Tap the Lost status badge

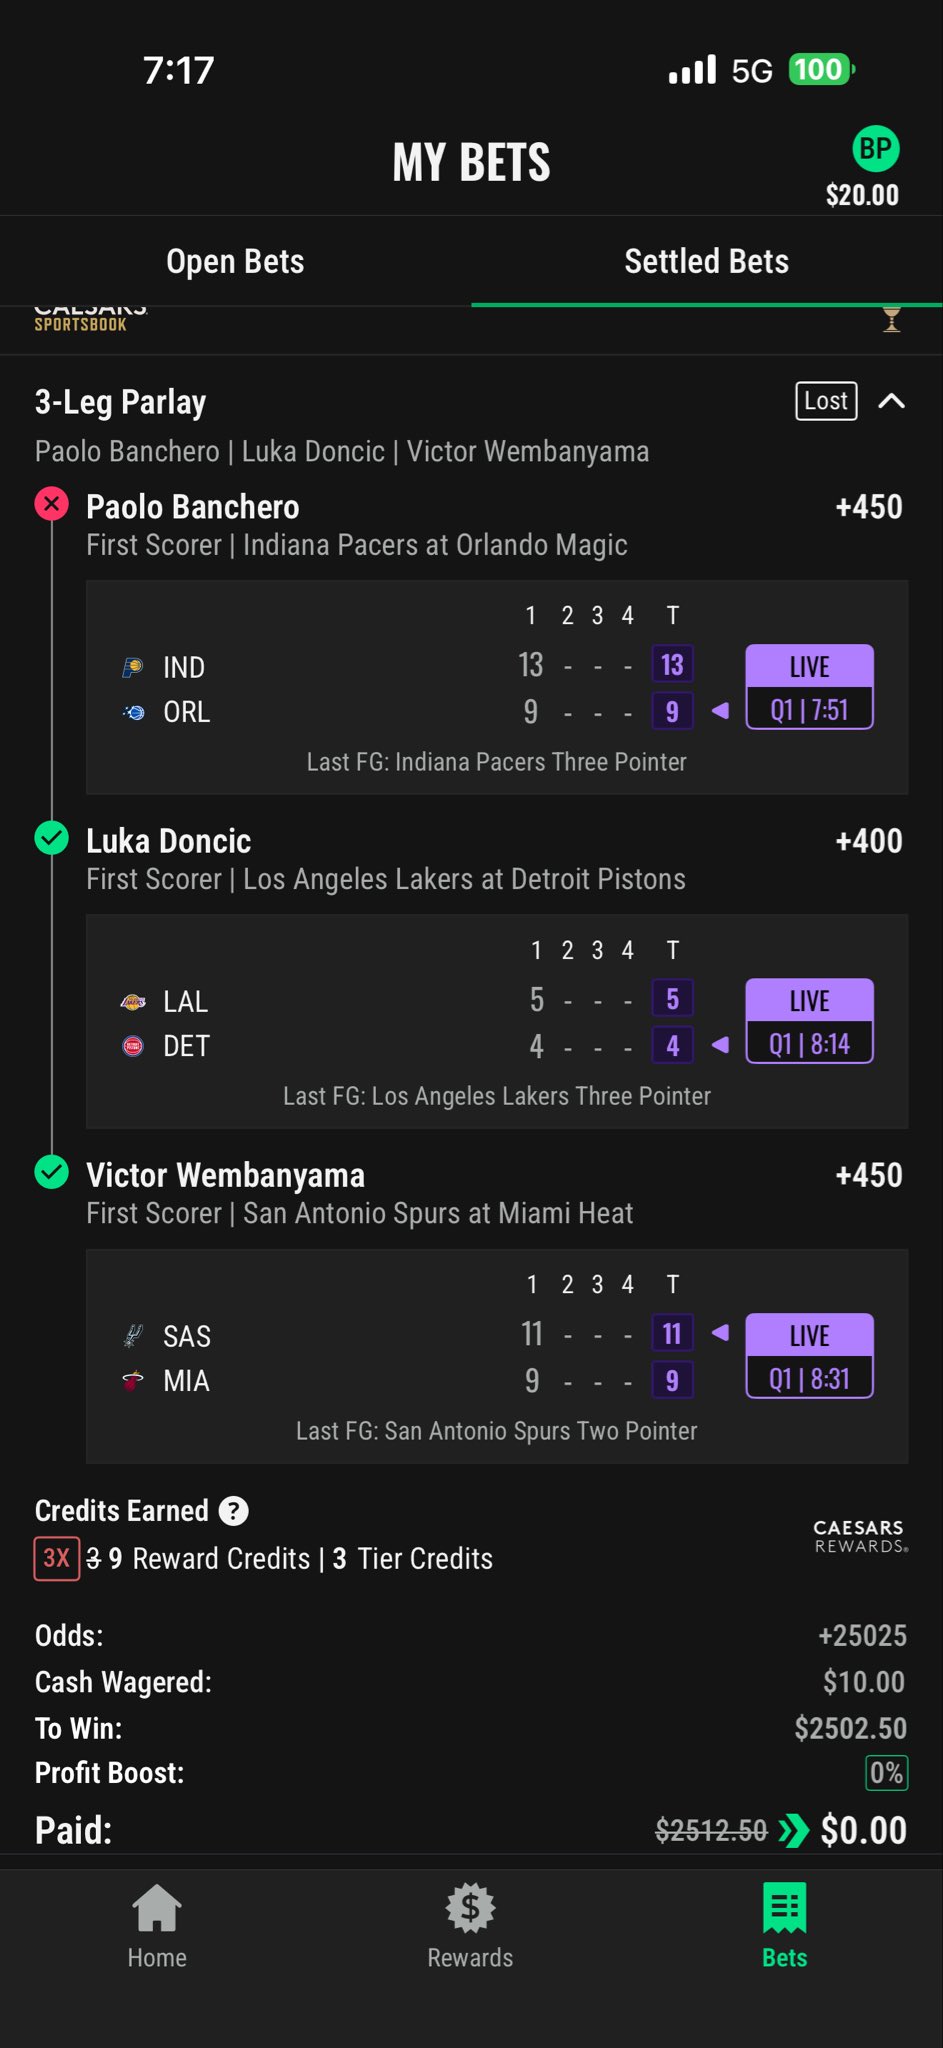click(826, 402)
